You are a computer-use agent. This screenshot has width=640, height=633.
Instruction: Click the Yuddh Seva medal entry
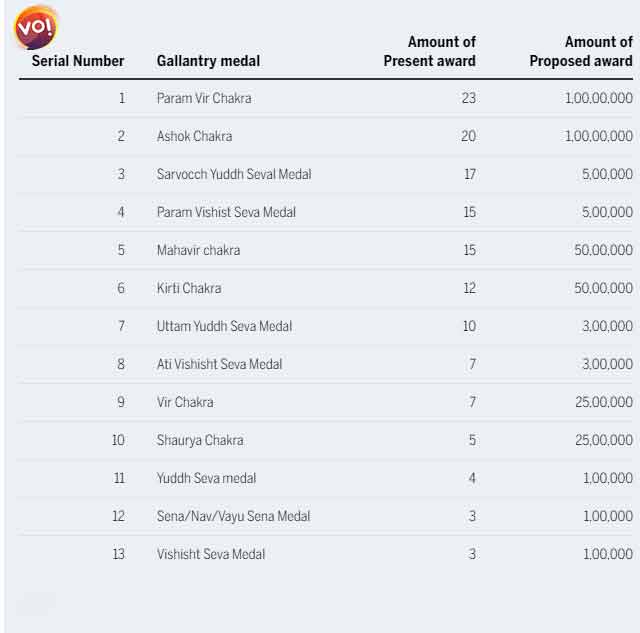coord(206,478)
